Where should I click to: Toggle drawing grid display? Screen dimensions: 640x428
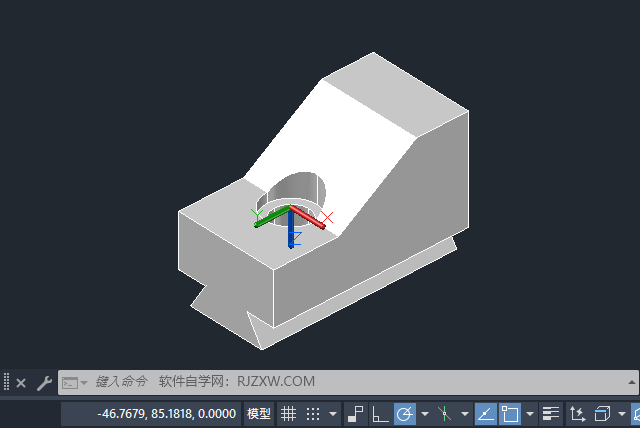point(288,414)
